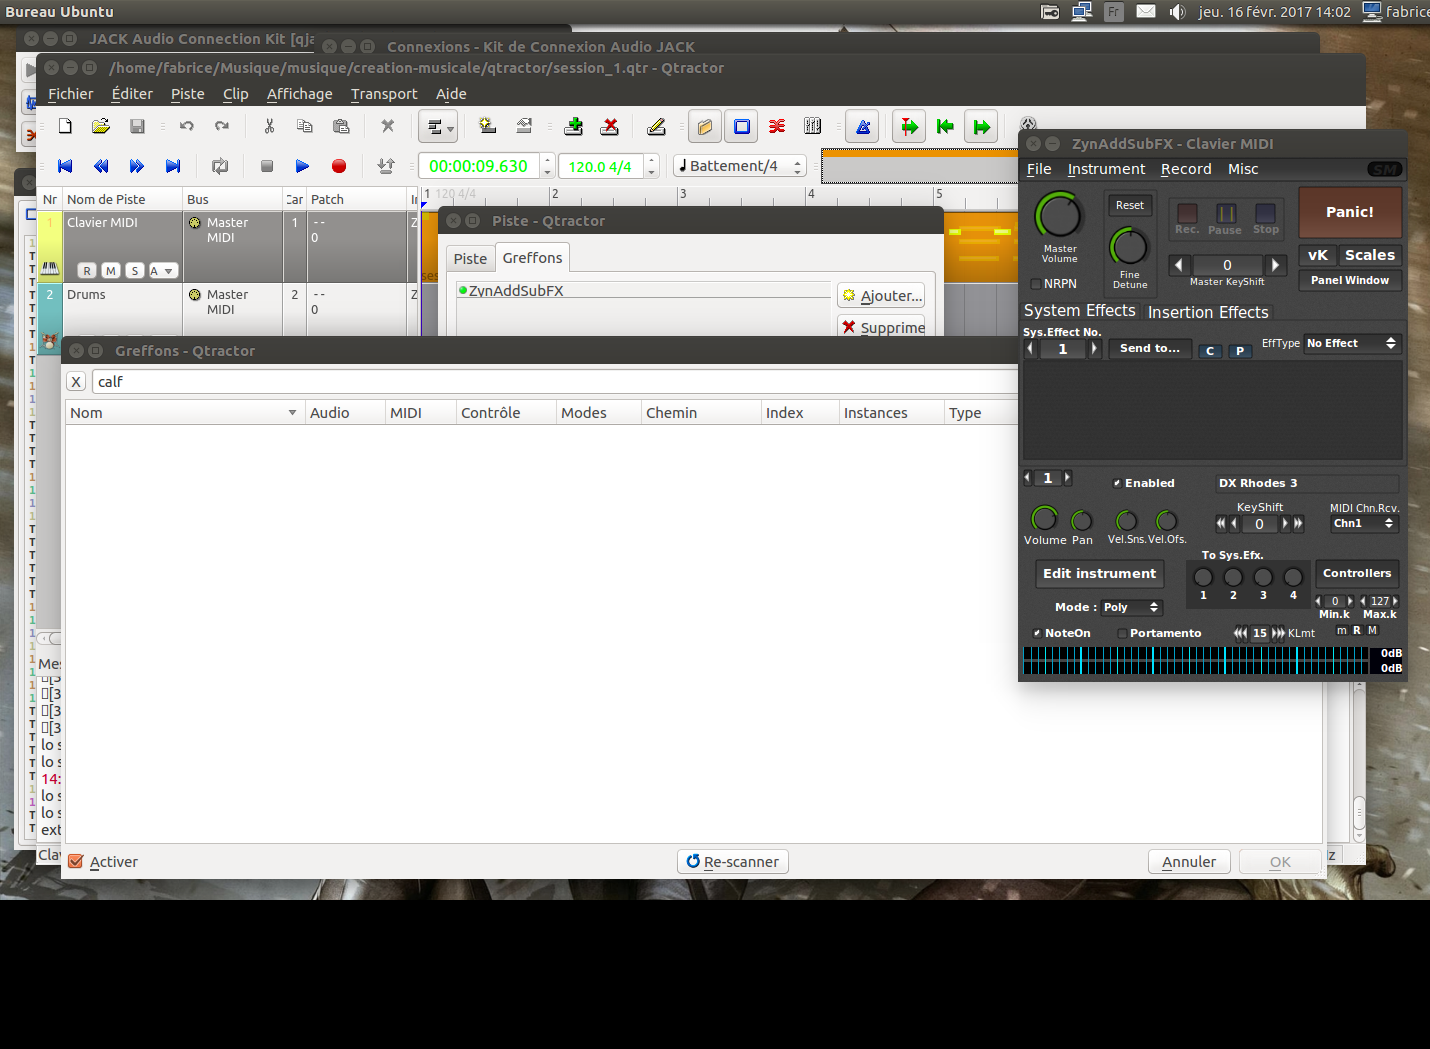Click the Ajouter... button in the Piste dialog
1430x1049 pixels.
point(881,296)
